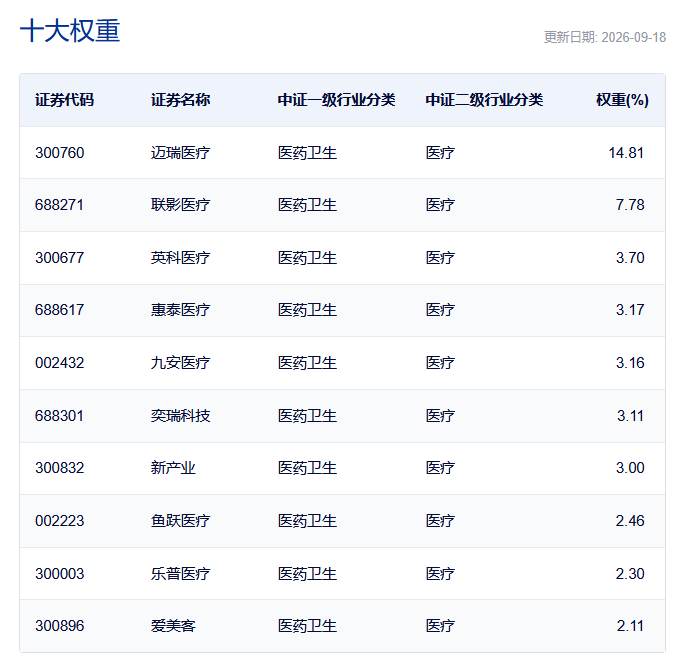The image size is (693, 669).
Task: Select the 惠泰医疗 name cell
Action: [x=180, y=310]
